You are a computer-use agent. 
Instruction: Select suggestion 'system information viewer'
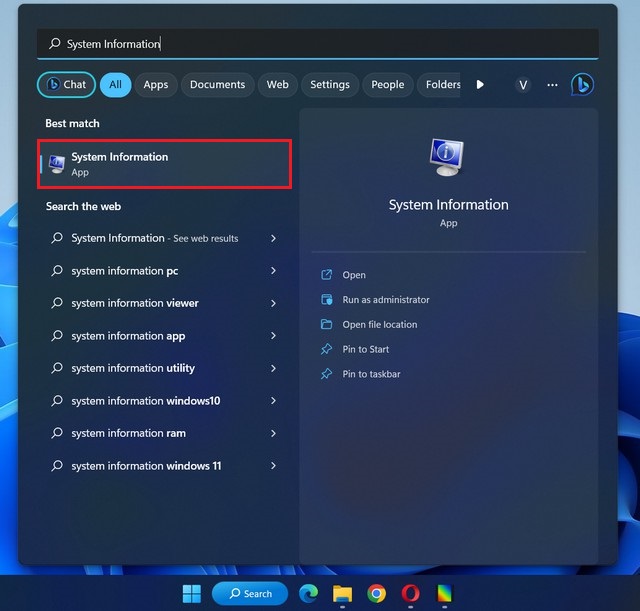point(164,303)
